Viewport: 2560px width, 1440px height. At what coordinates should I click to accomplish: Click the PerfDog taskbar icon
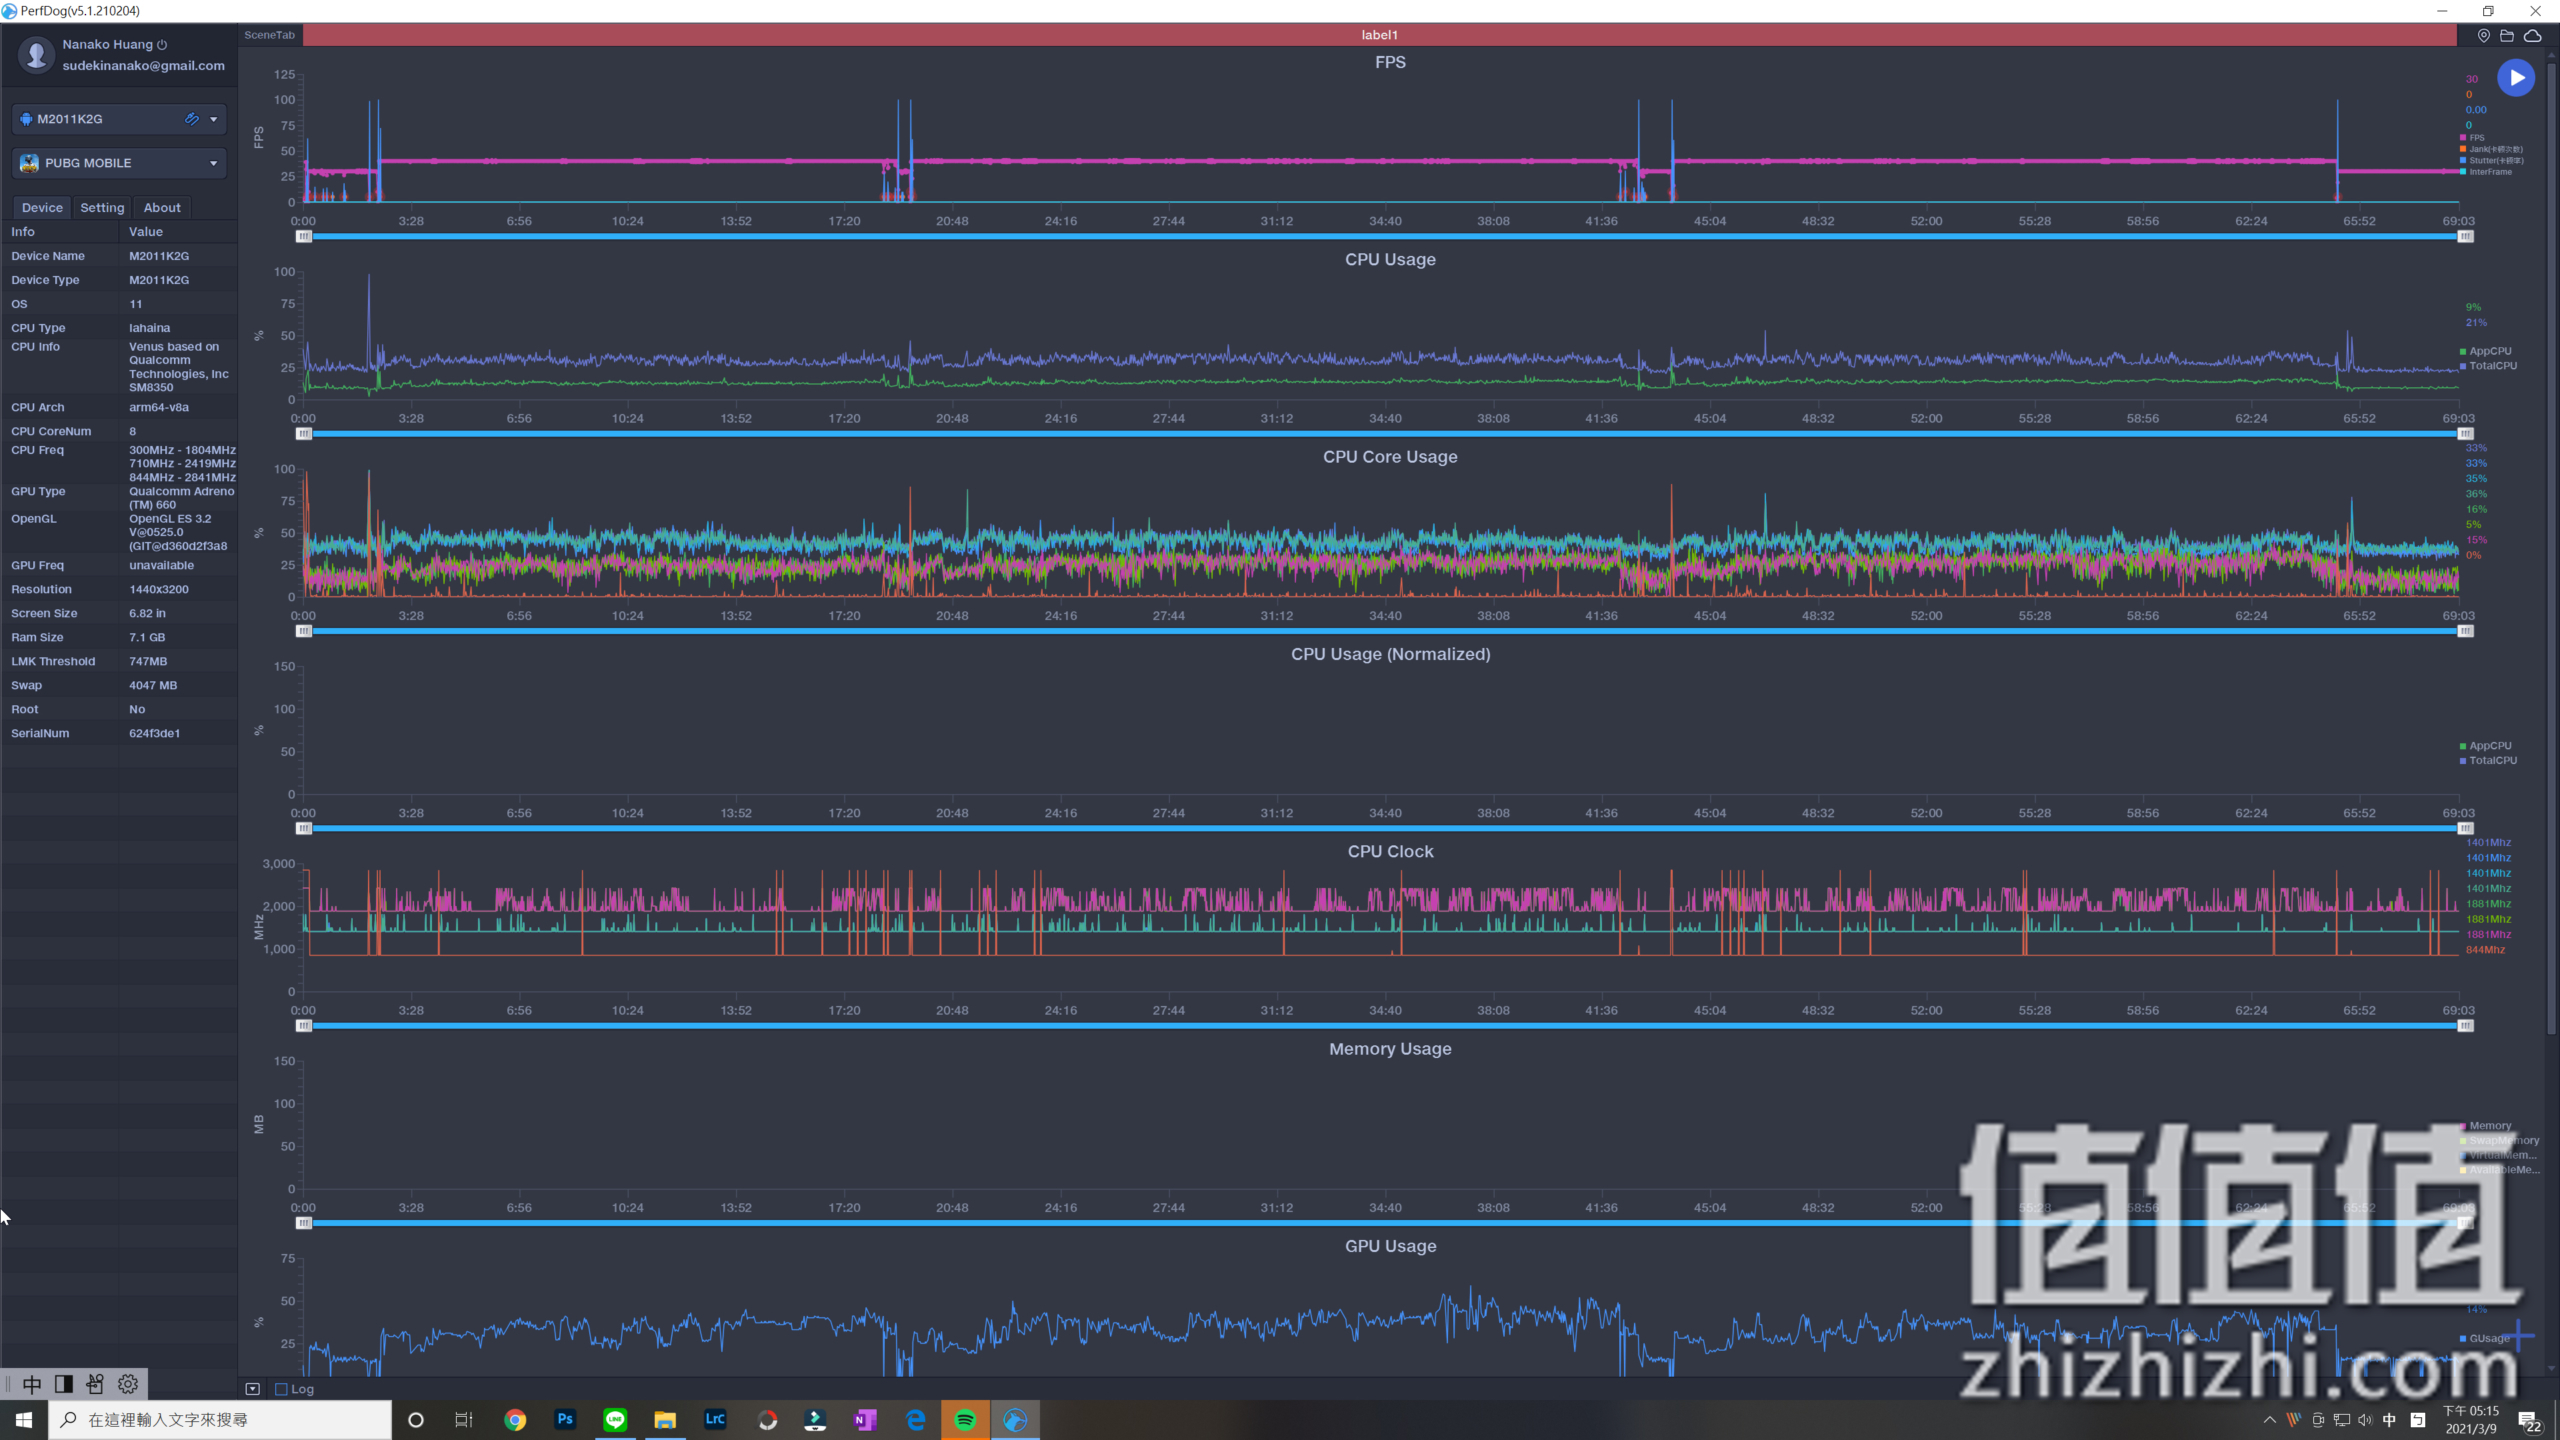[x=1015, y=1420]
